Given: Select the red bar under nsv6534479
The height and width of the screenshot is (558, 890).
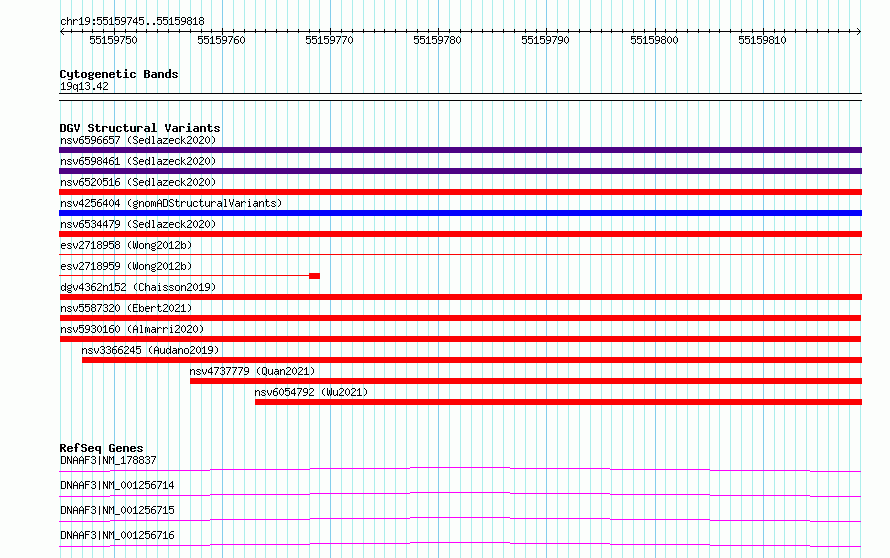Looking at the screenshot, I should tap(460, 234).
